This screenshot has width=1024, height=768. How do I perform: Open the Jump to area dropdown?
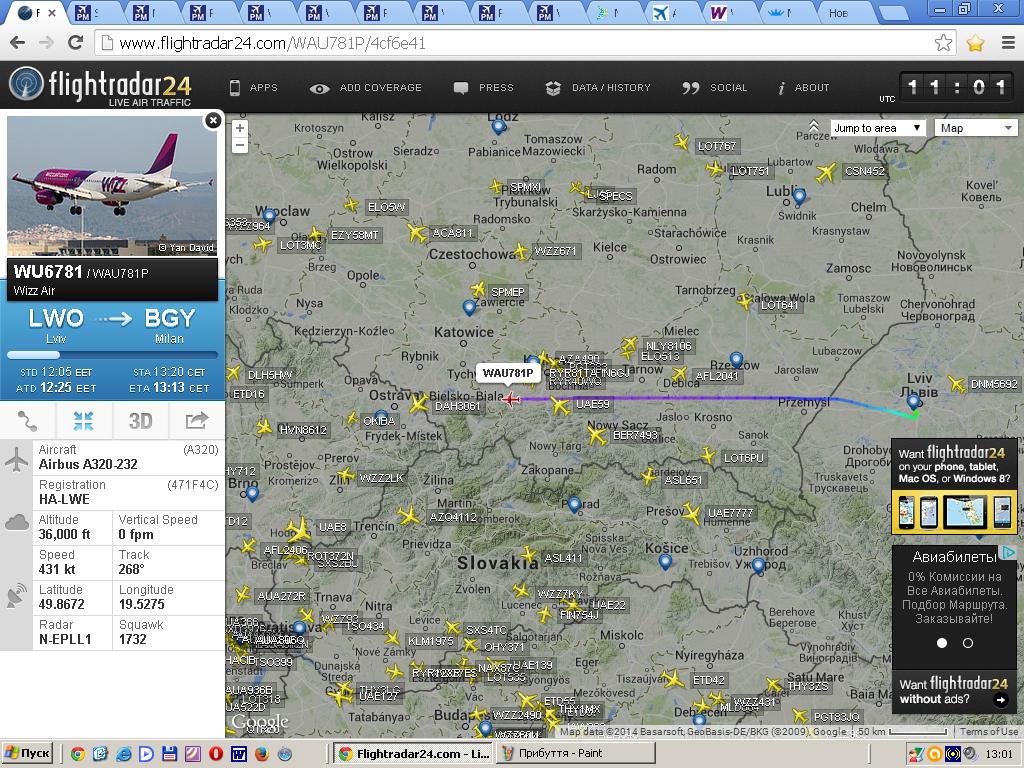877,128
